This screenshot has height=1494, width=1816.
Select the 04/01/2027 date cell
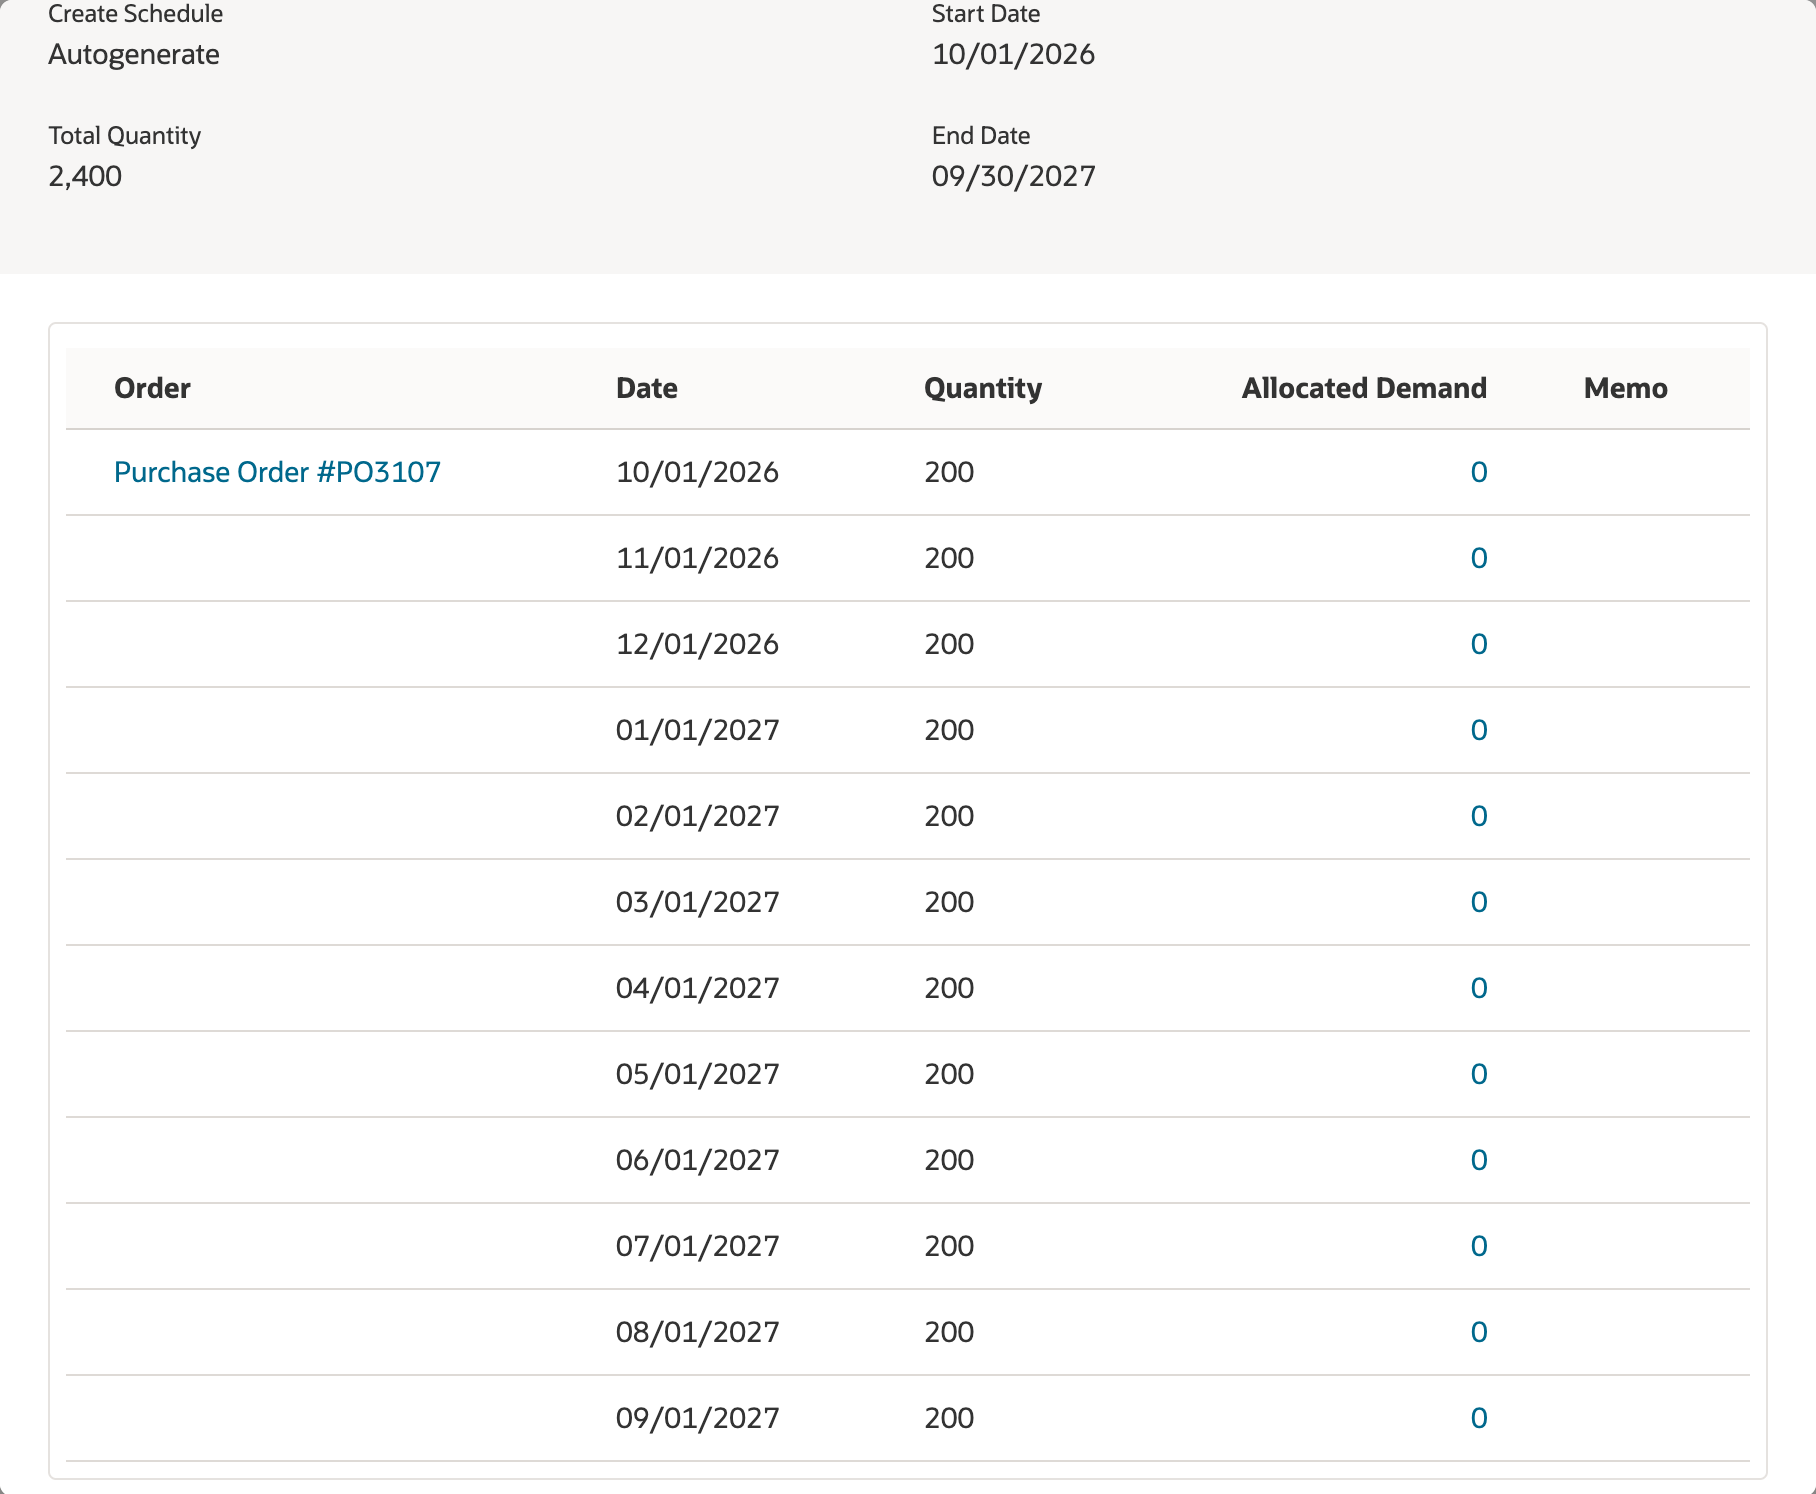(x=697, y=988)
